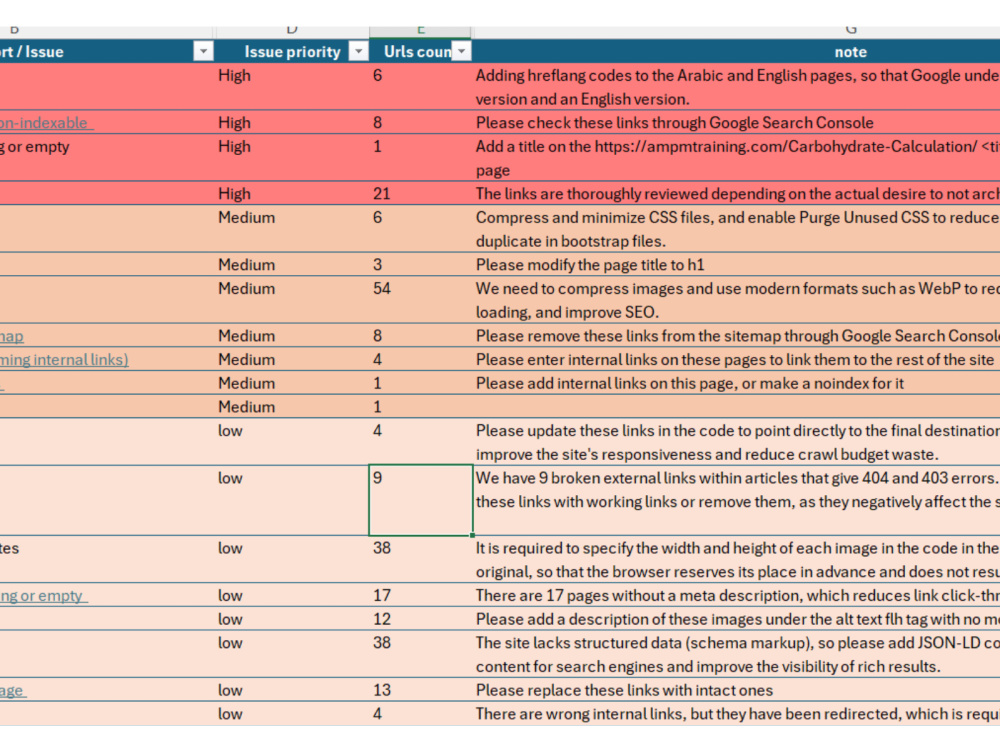Select the Urls count cell showing 54
This screenshot has height=750, width=1000.
pos(421,300)
